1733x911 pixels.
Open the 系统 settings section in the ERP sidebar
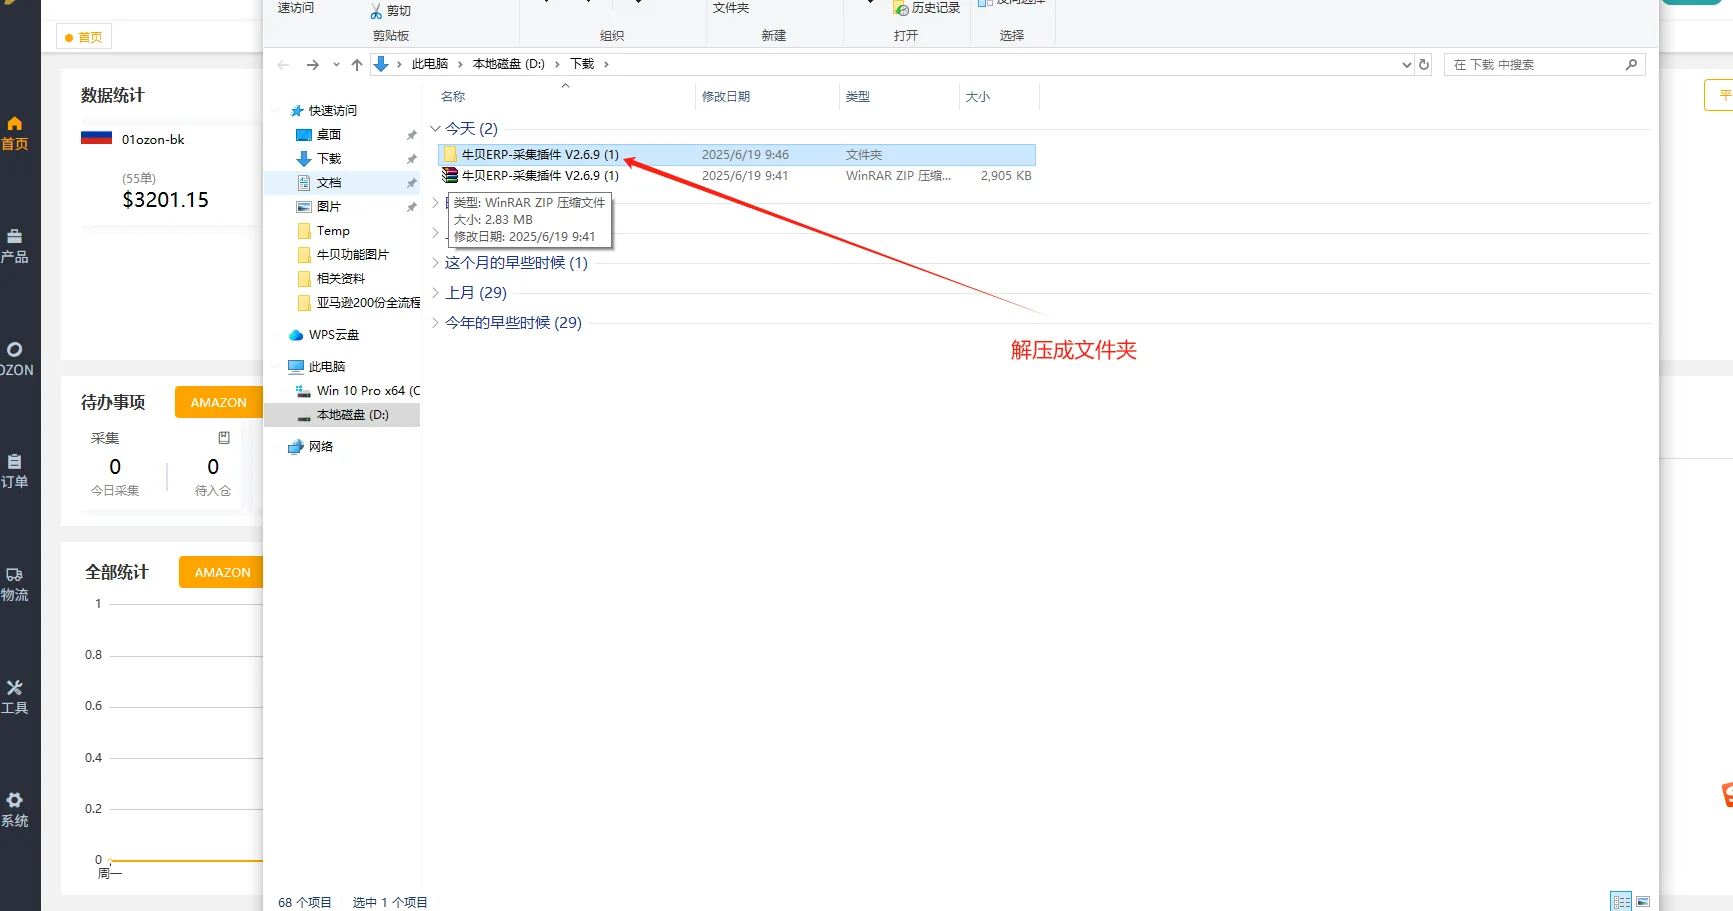pyautogui.click(x=14, y=810)
